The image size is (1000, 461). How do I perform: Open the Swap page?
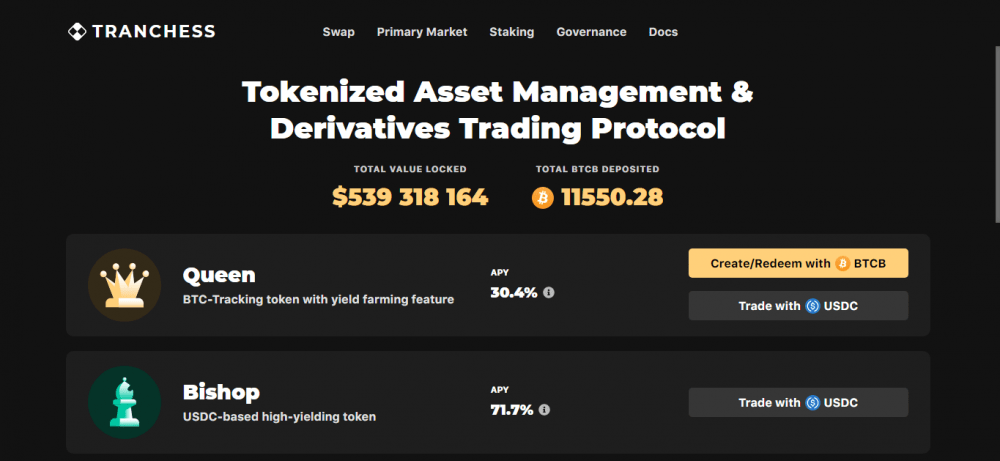(339, 32)
